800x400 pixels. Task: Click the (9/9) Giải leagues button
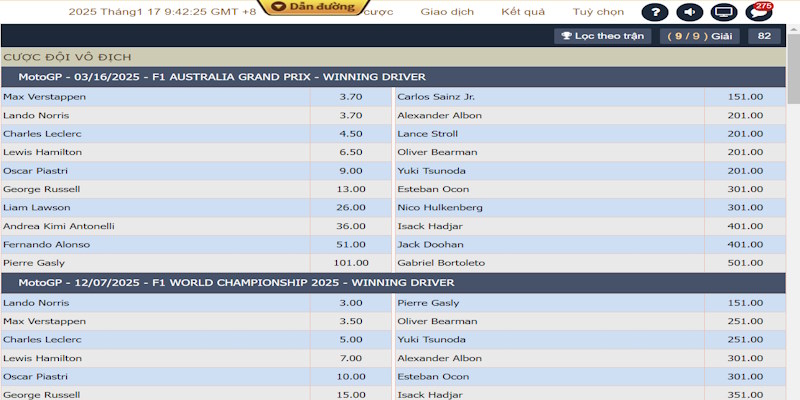pos(699,36)
